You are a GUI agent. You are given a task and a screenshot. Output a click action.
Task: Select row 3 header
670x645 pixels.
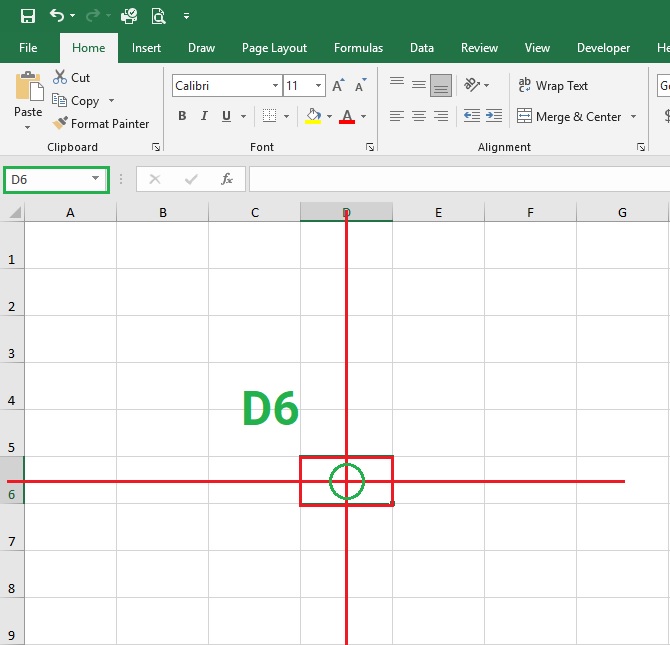[x=12, y=339]
